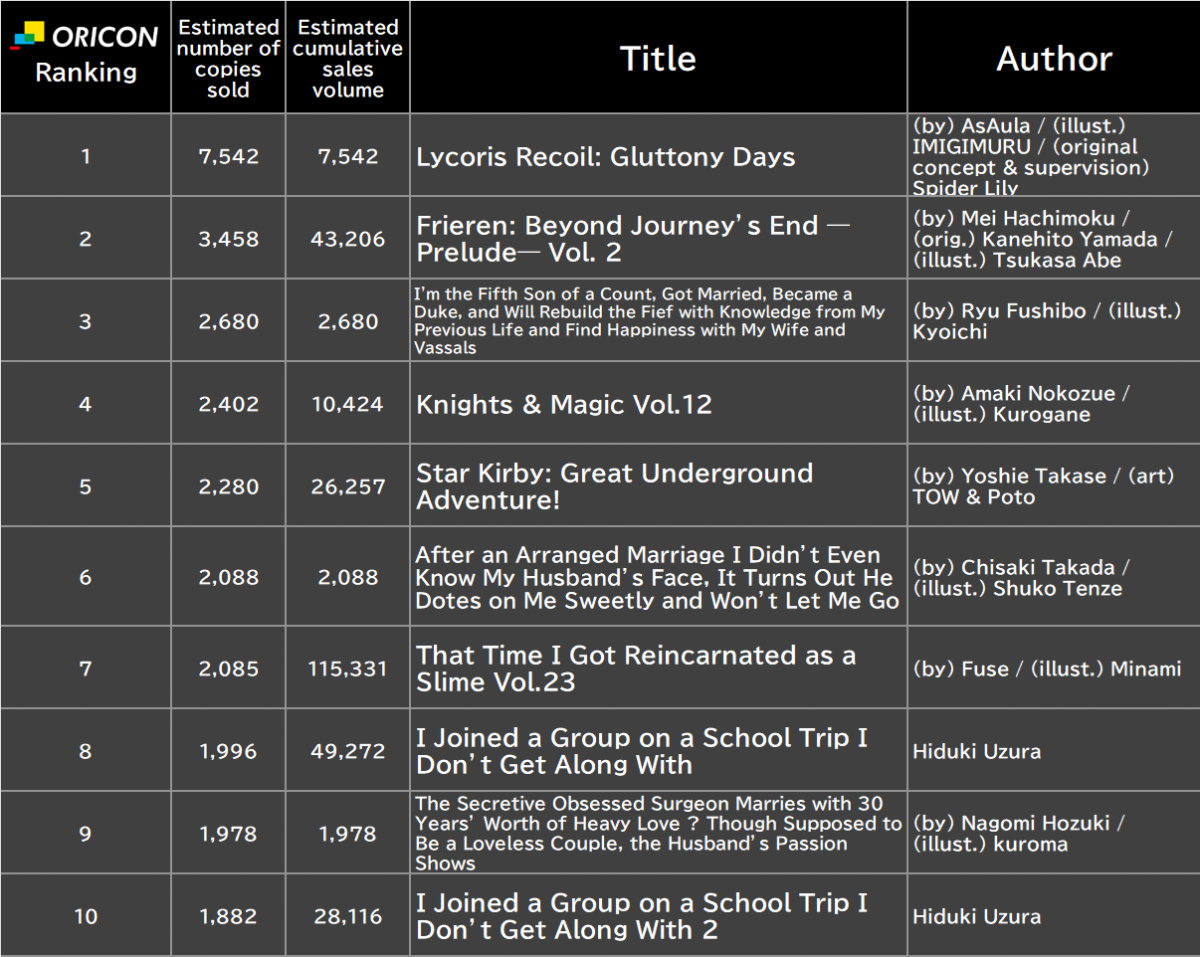Click the 'Author' column header
1200x957 pixels.
1054,58
